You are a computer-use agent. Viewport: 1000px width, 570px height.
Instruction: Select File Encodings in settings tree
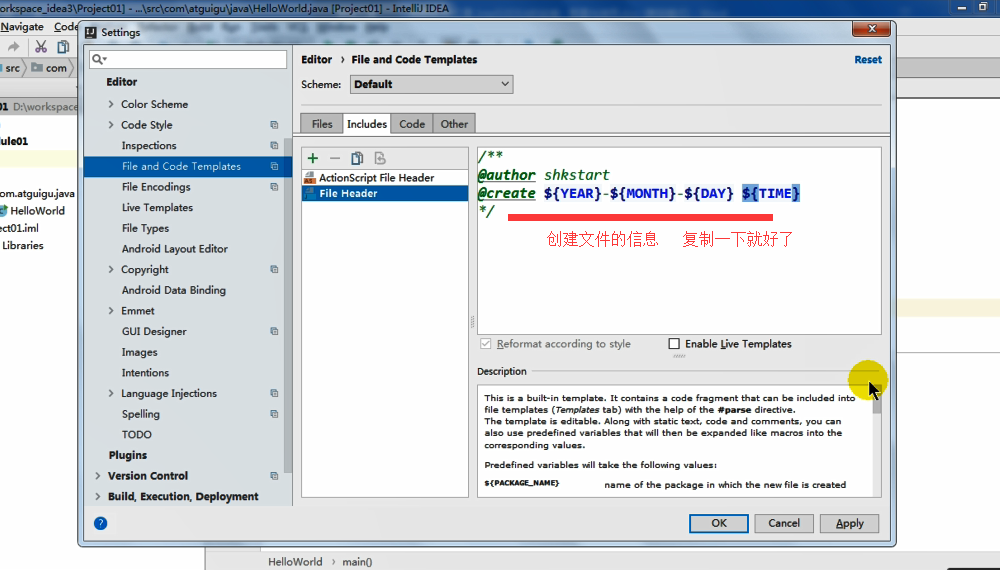pos(156,187)
